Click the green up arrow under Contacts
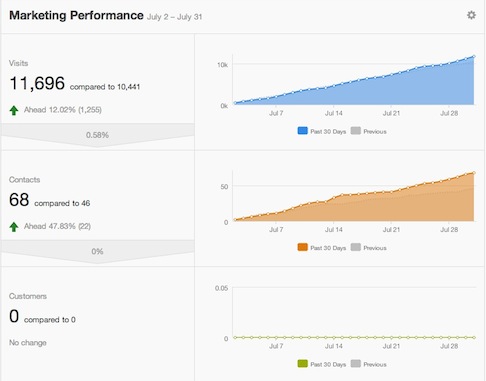 pyautogui.click(x=14, y=227)
